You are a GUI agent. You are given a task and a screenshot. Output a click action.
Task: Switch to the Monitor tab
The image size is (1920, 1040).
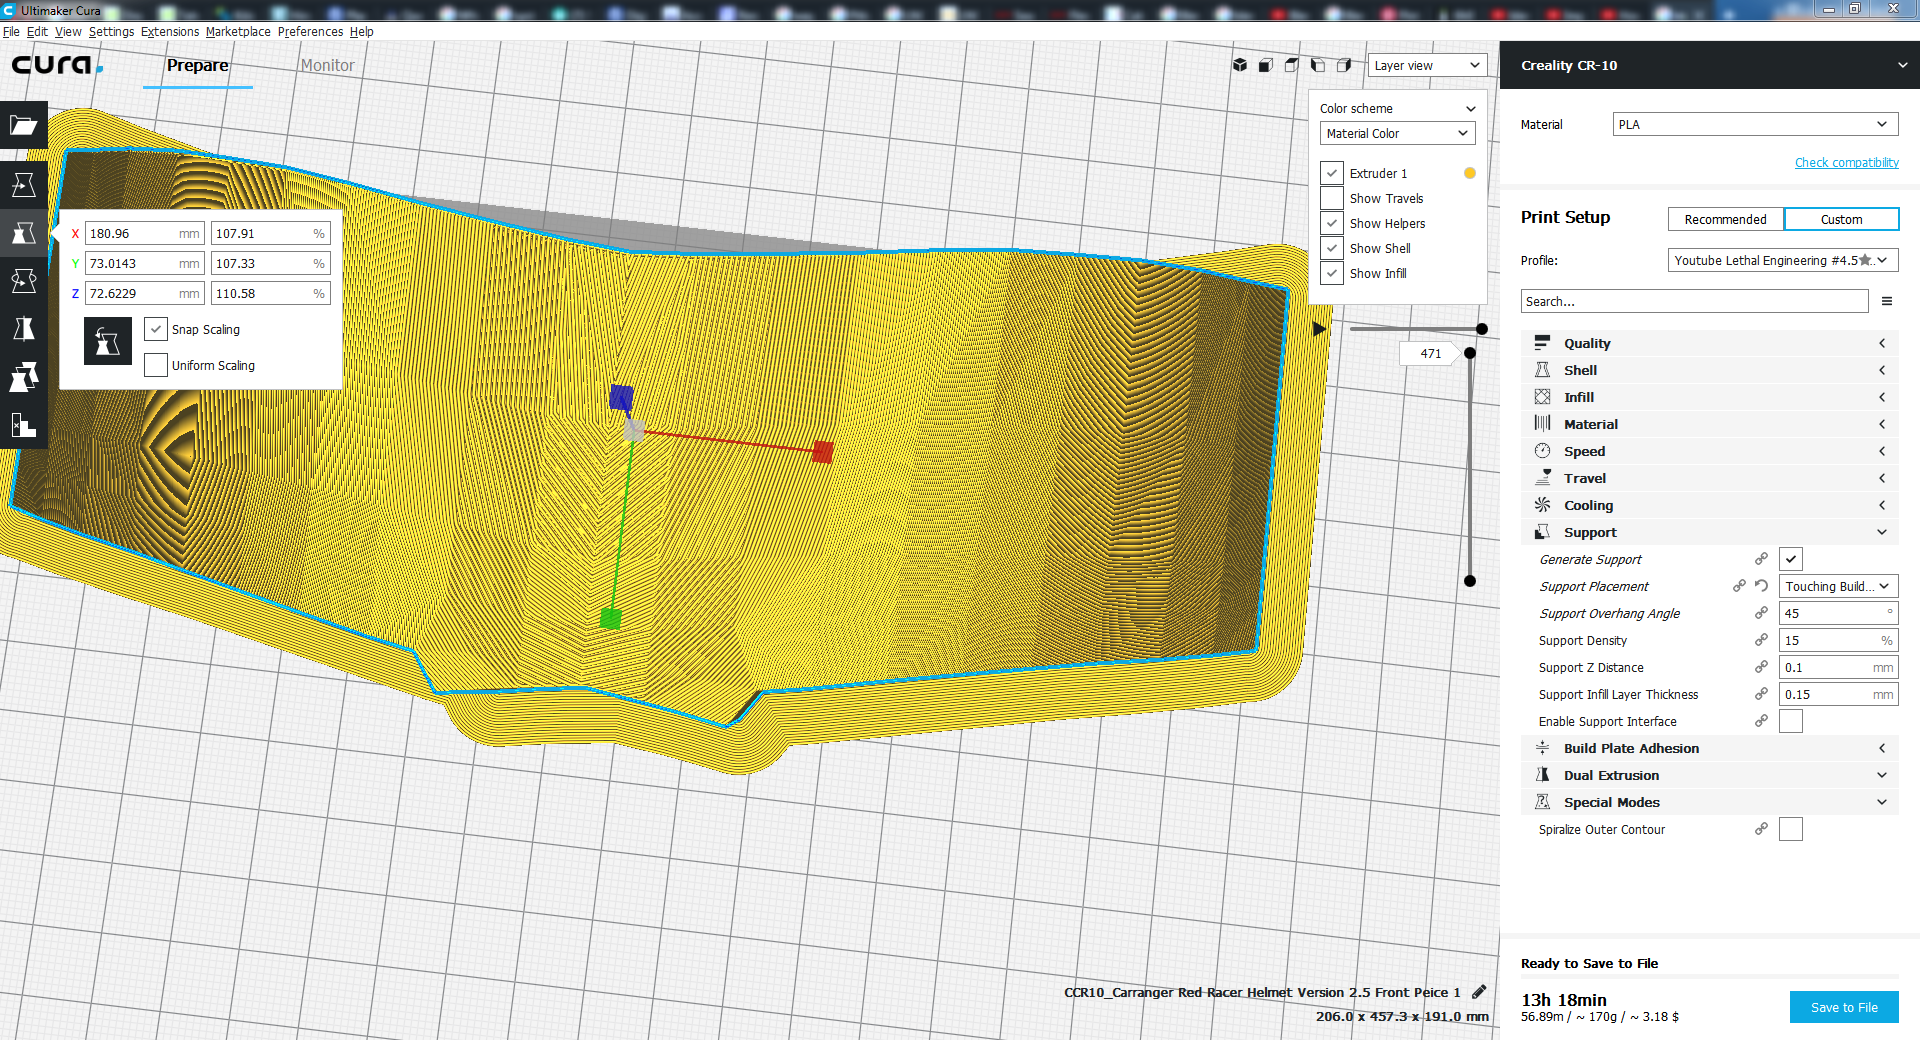click(x=327, y=65)
